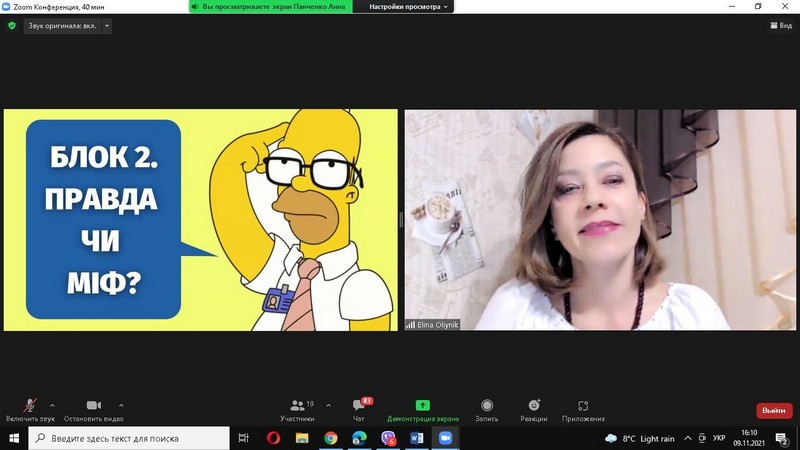This screenshot has width=800, height=450.
Task: Open File Explorer from taskbar
Action: click(x=302, y=438)
